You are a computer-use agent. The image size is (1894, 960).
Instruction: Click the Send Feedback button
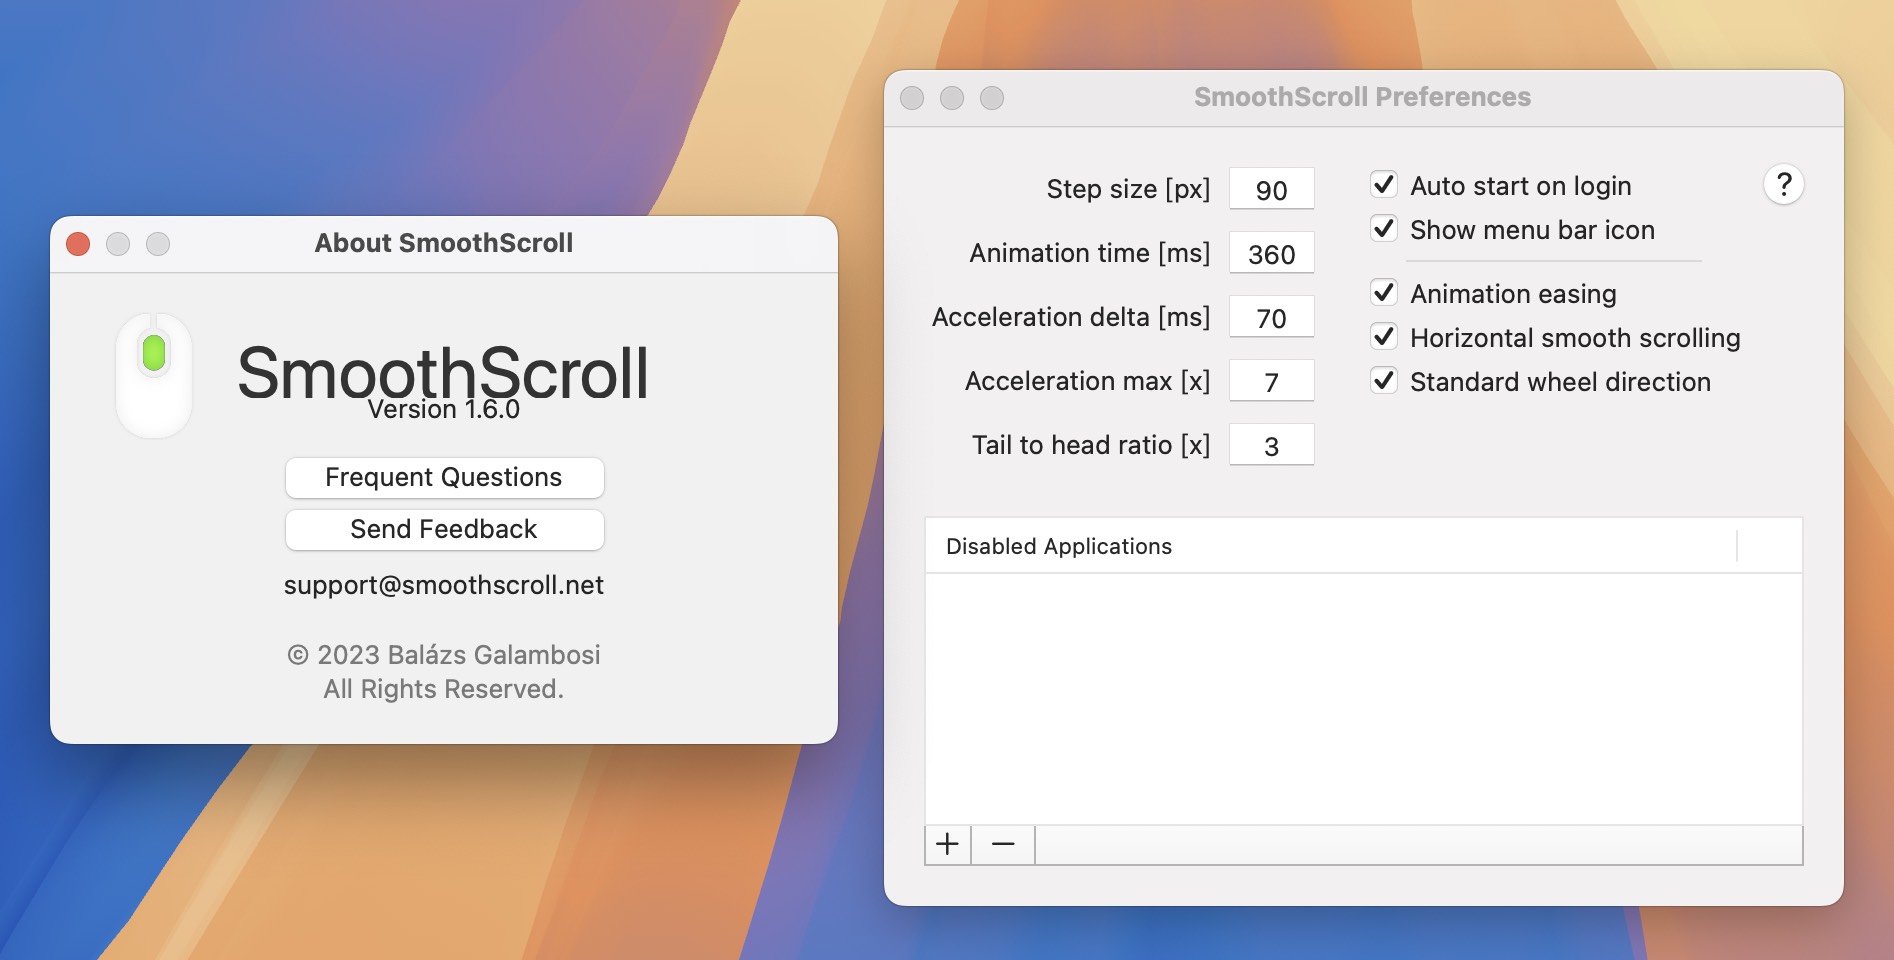(444, 529)
